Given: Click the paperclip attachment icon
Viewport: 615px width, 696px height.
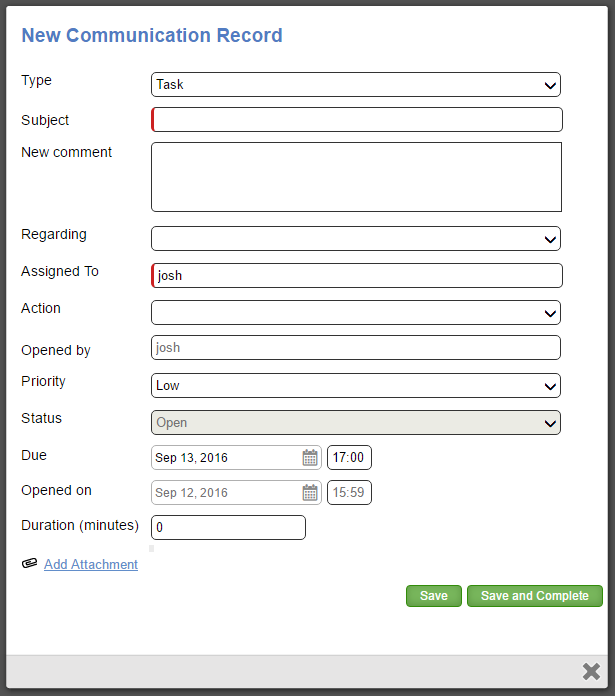Looking at the screenshot, I should point(29,564).
